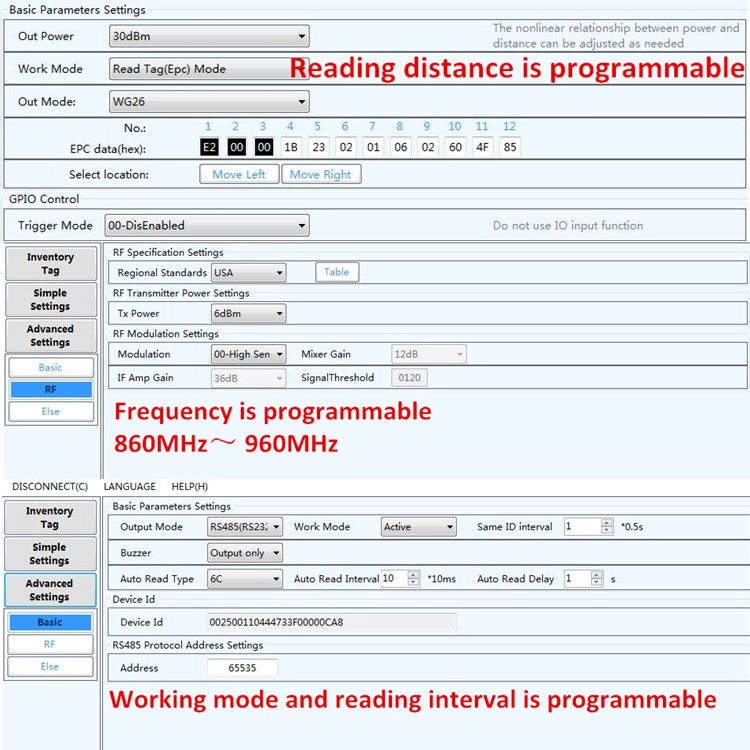Open the upper Inventory Tag section
The width and height of the screenshot is (750, 750).
point(51,264)
